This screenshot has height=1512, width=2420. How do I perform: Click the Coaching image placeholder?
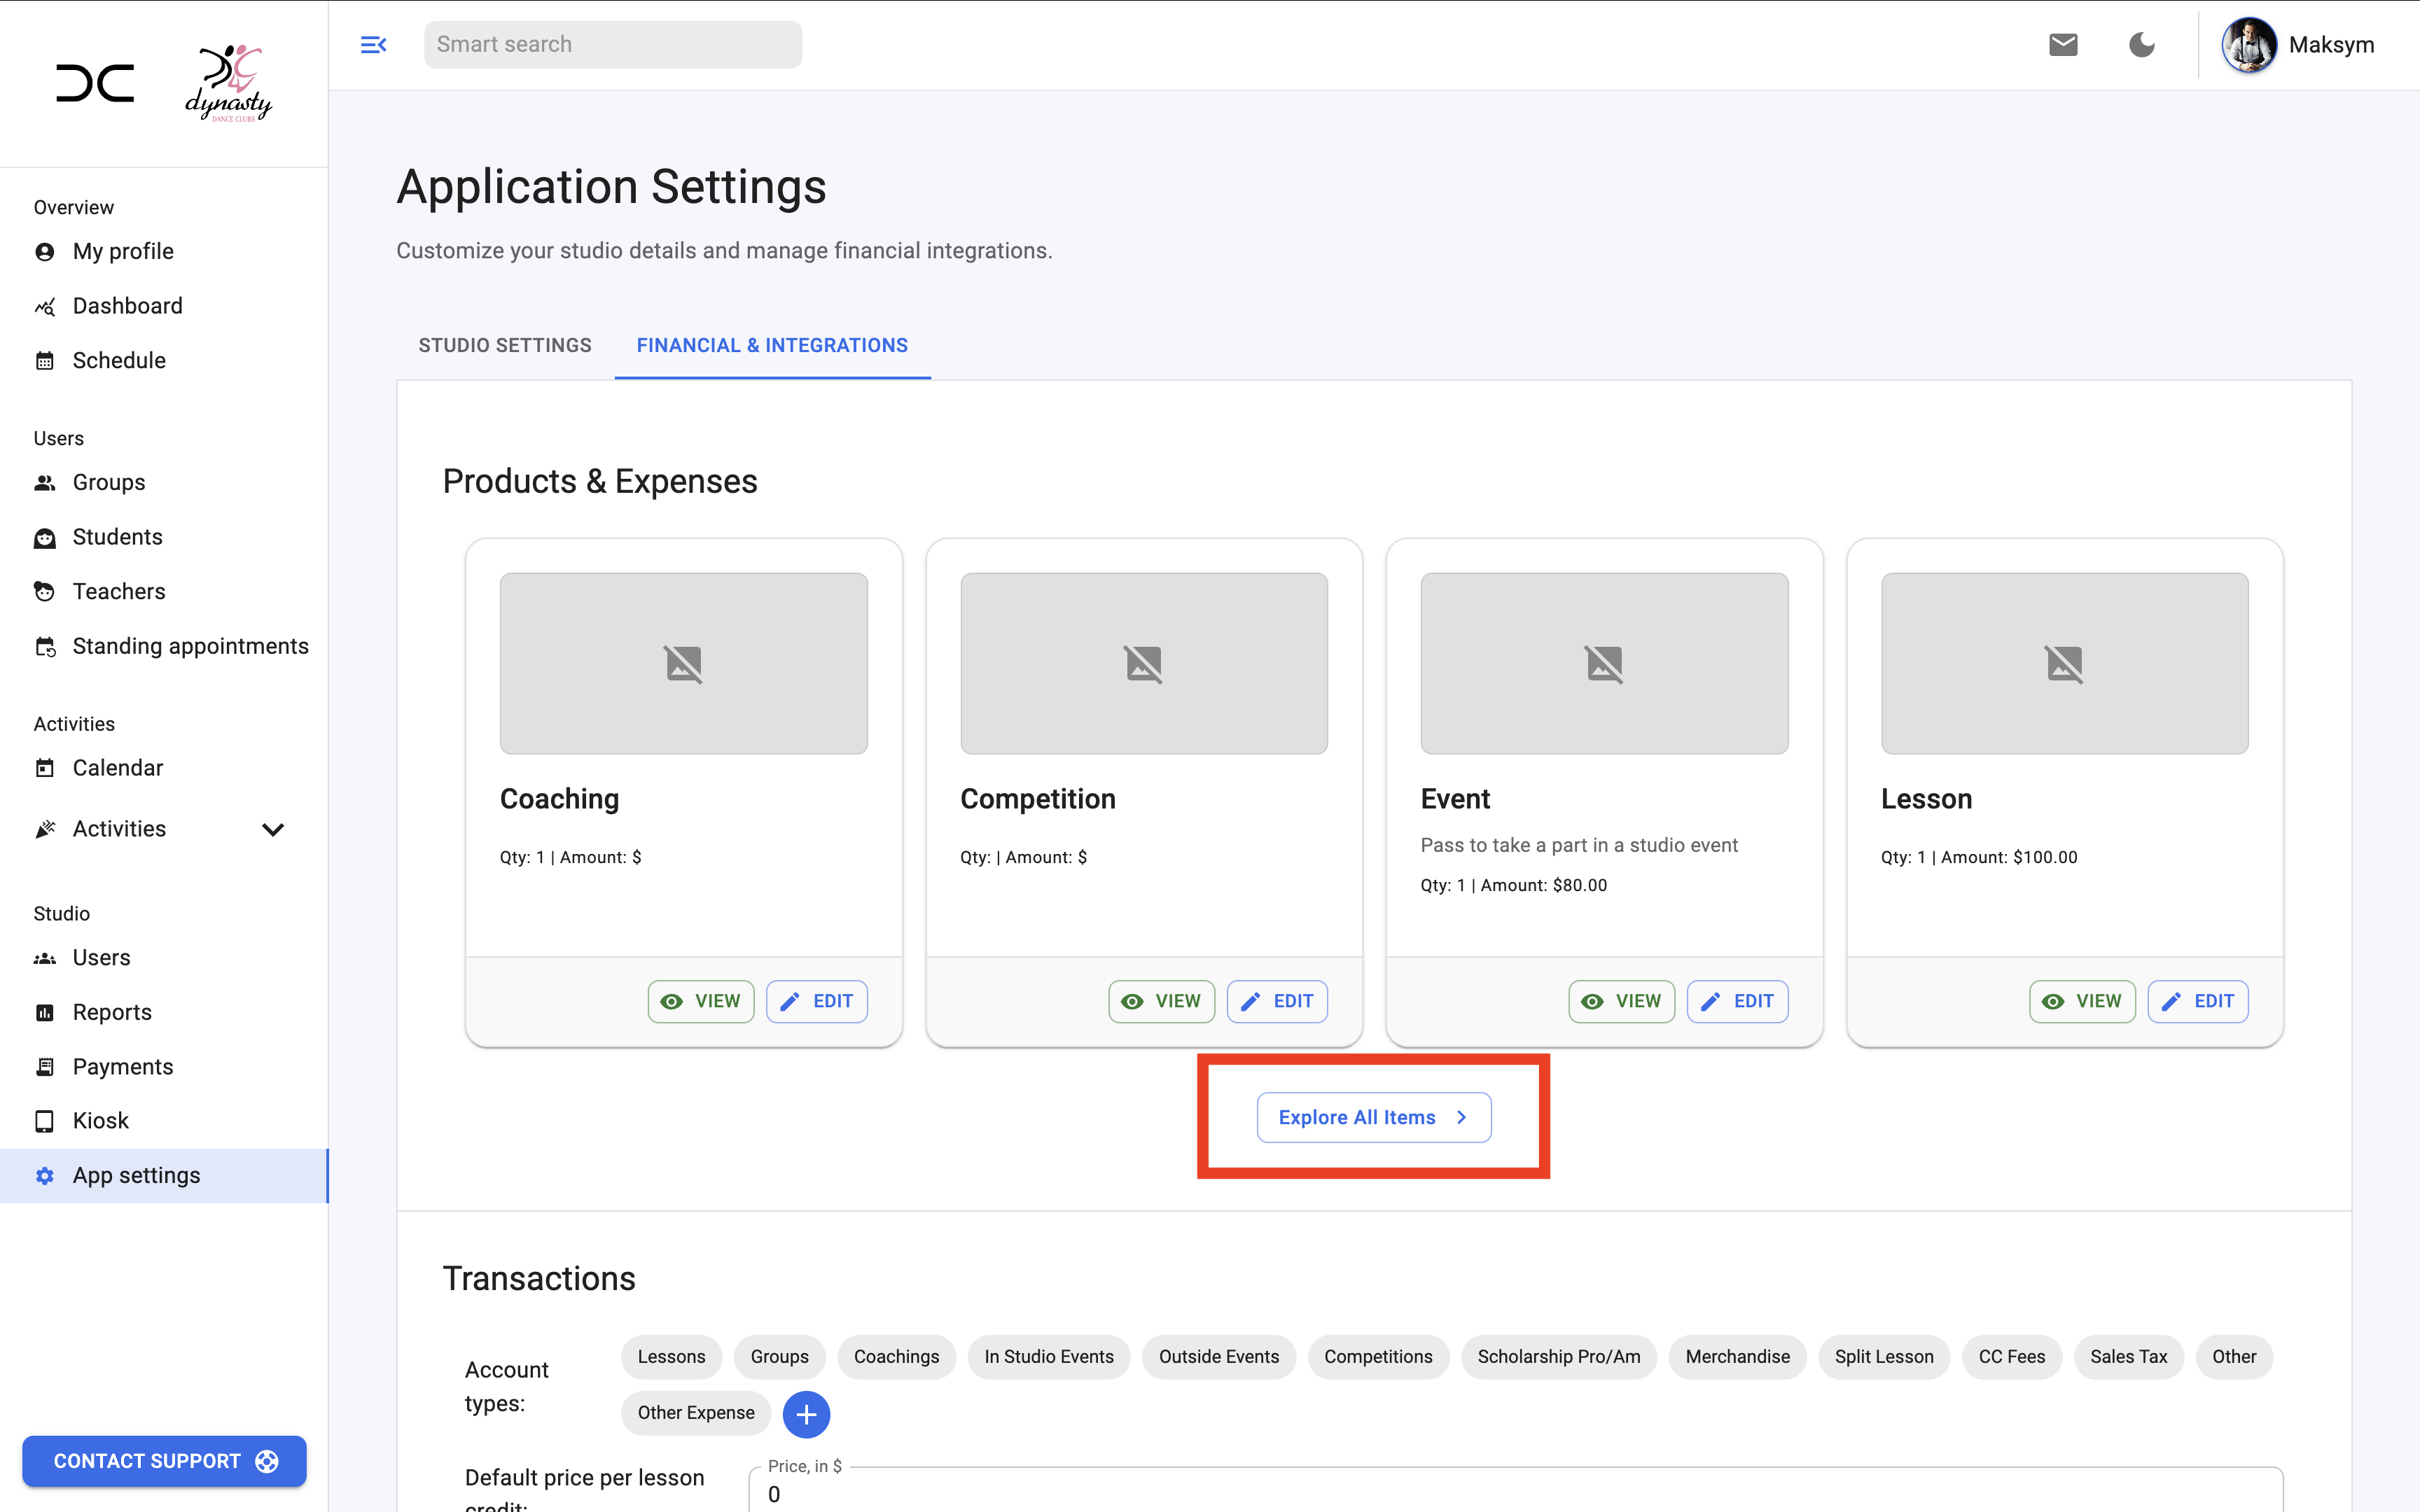point(684,663)
